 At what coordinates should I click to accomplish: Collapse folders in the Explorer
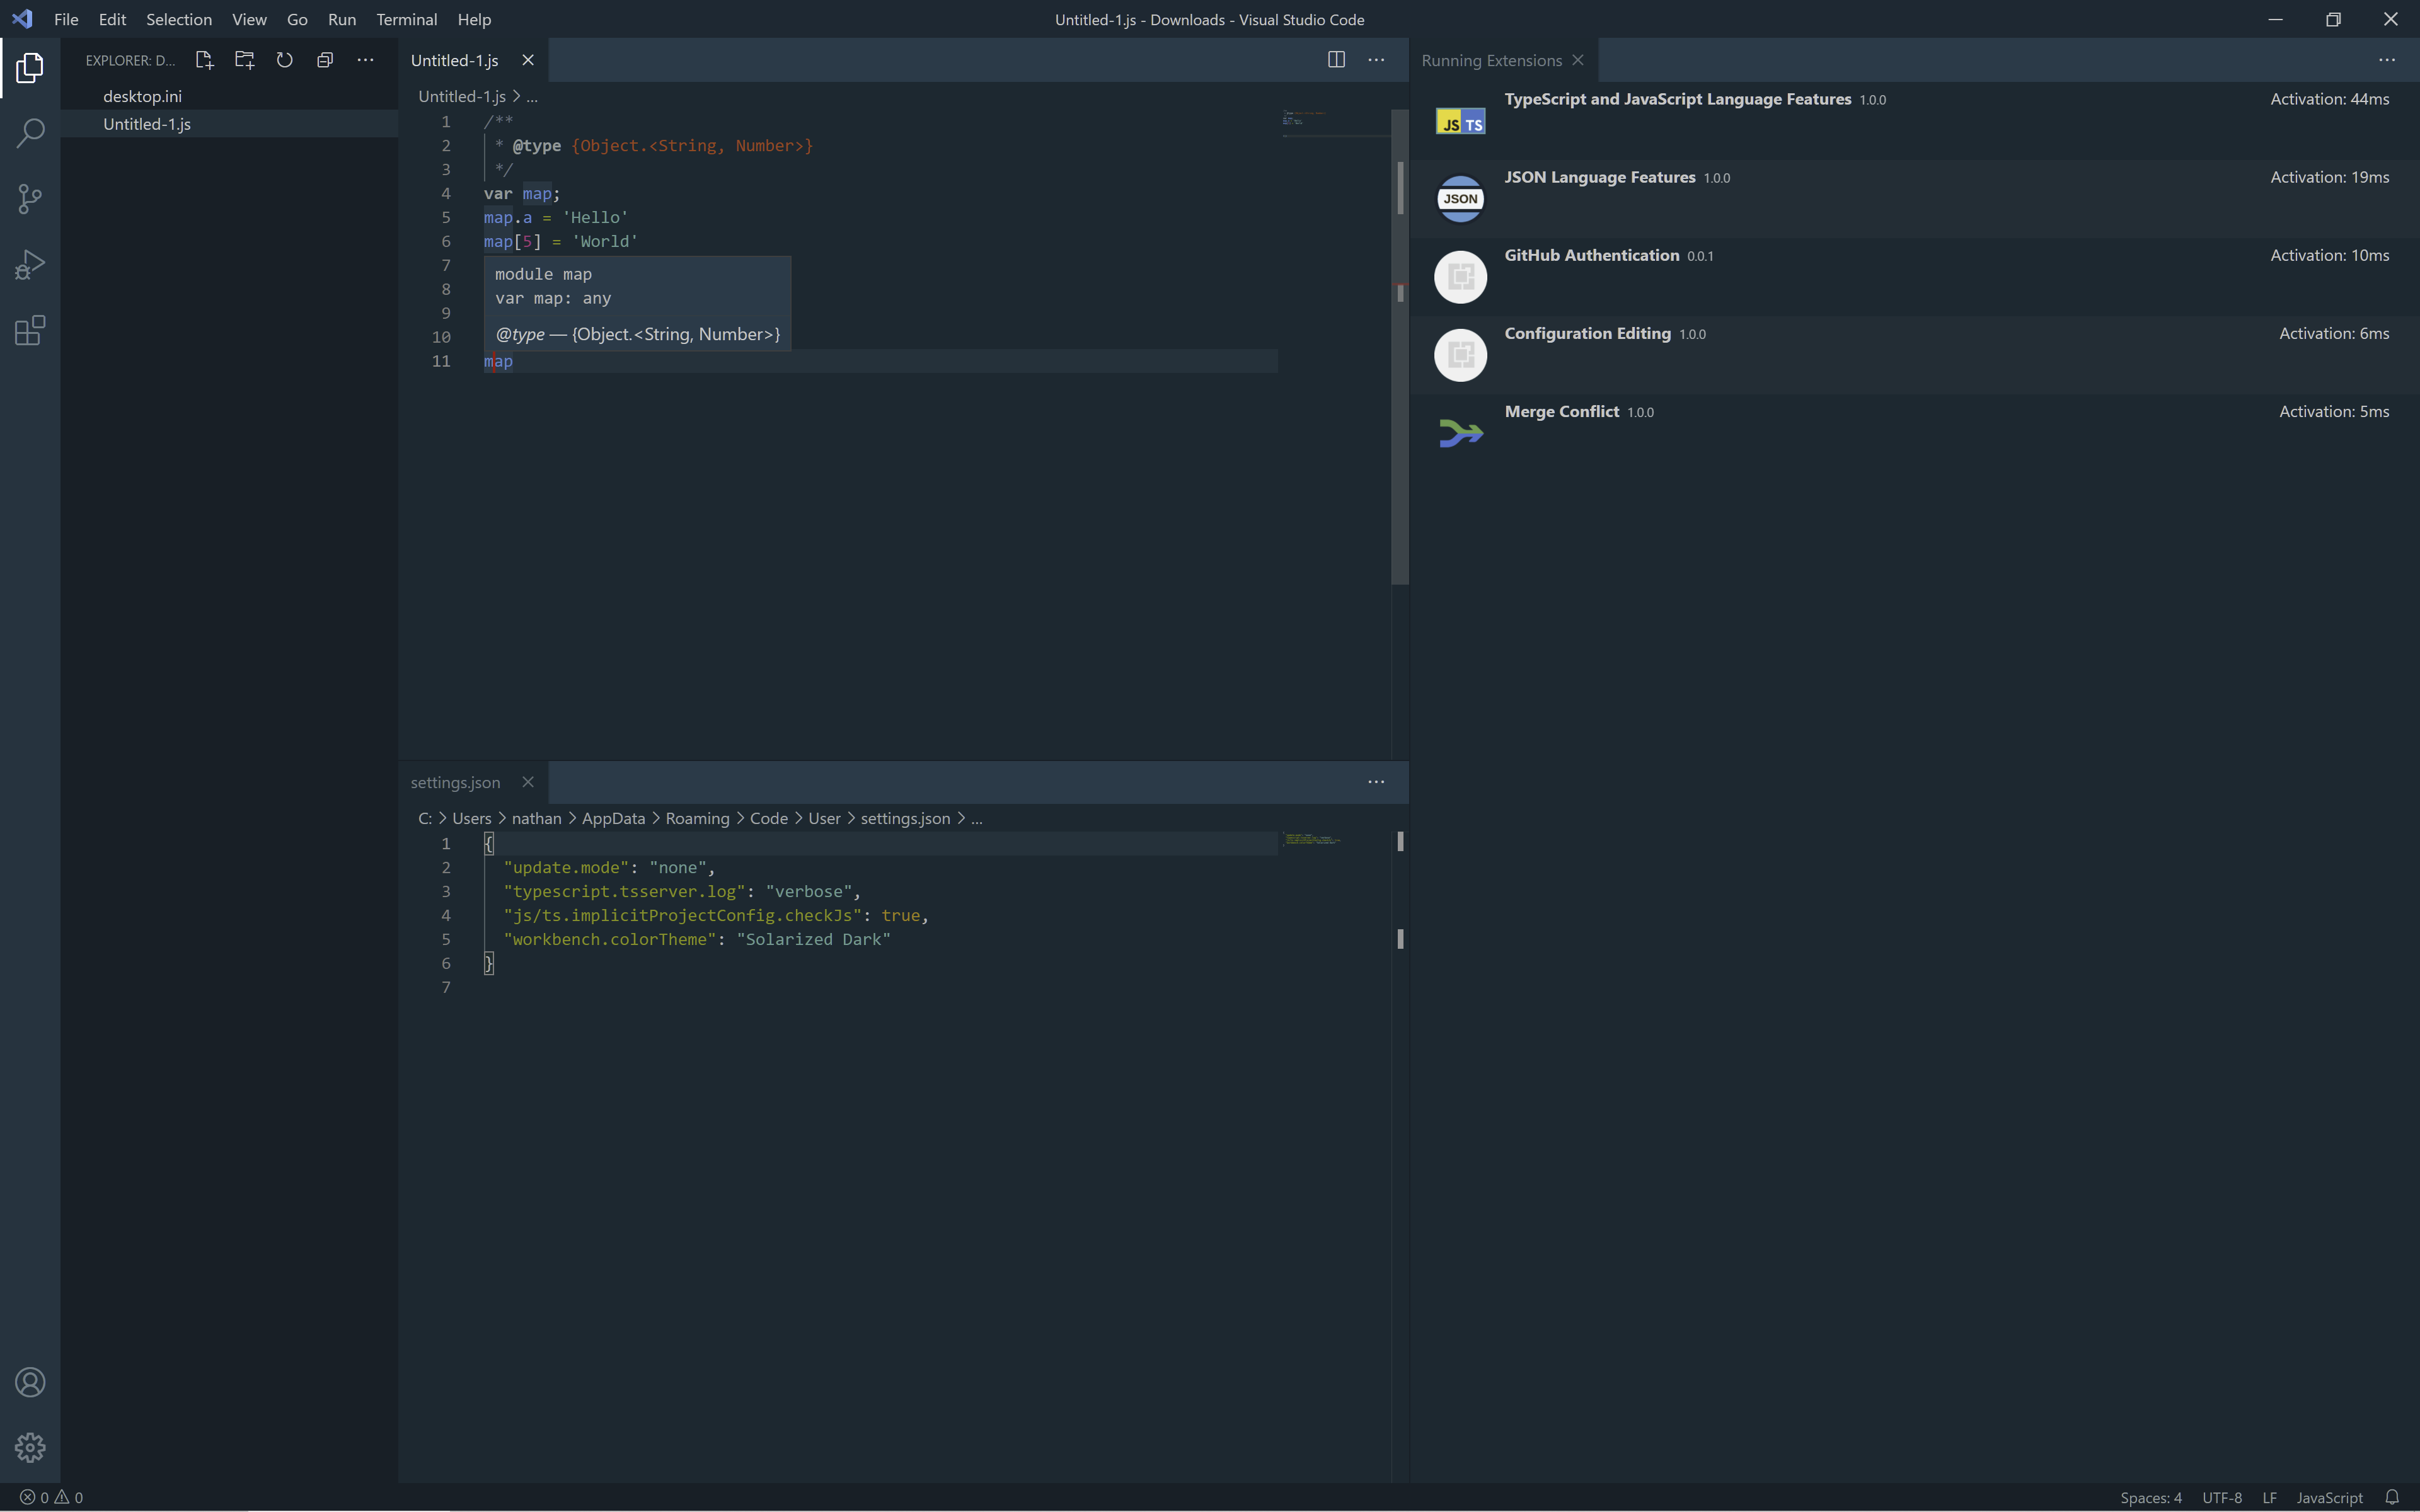(324, 60)
